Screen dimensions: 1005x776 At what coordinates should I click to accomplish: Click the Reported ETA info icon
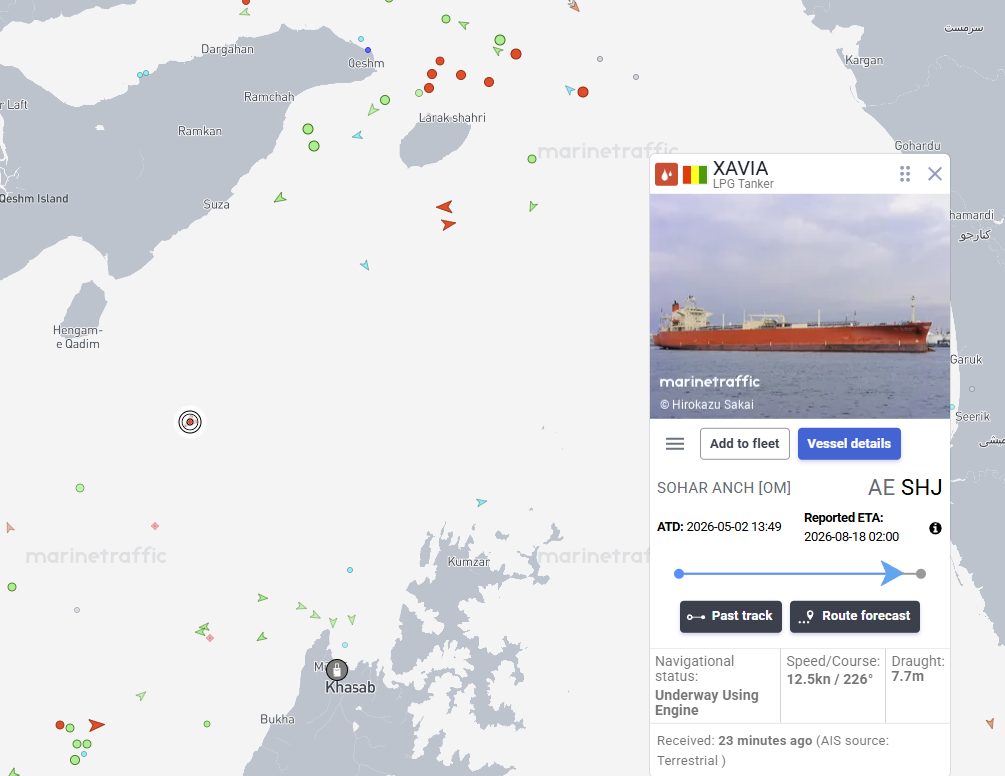pyautogui.click(x=935, y=528)
